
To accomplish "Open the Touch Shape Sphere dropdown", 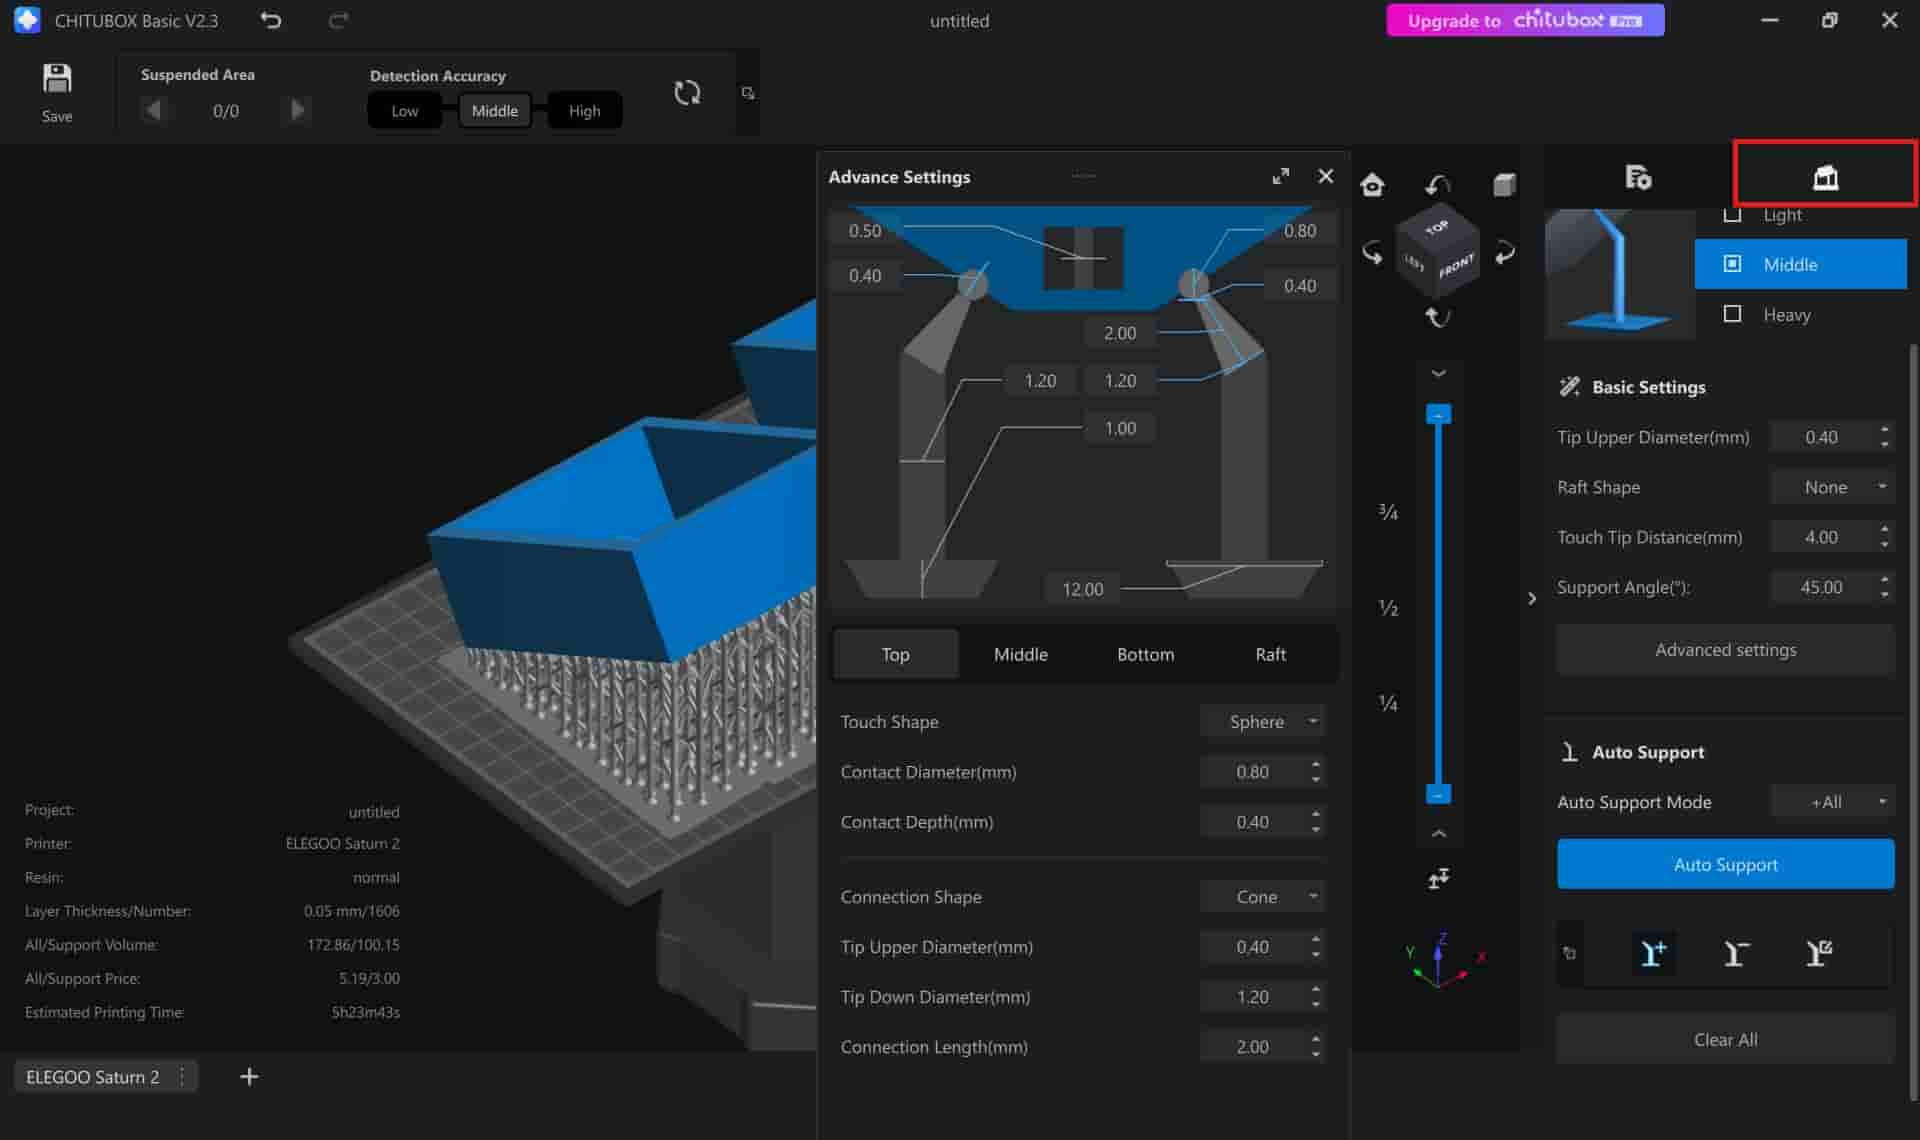I will point(1263,721).
